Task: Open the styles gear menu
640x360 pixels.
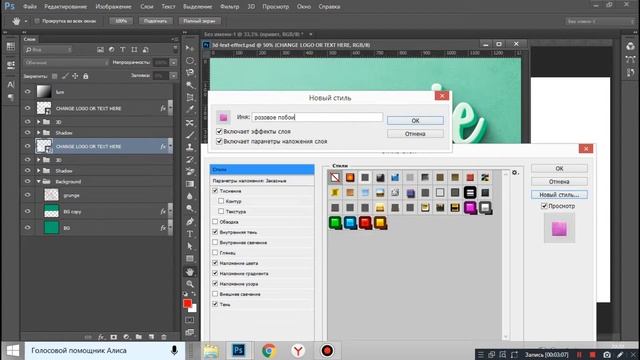Action: (515, 173)
